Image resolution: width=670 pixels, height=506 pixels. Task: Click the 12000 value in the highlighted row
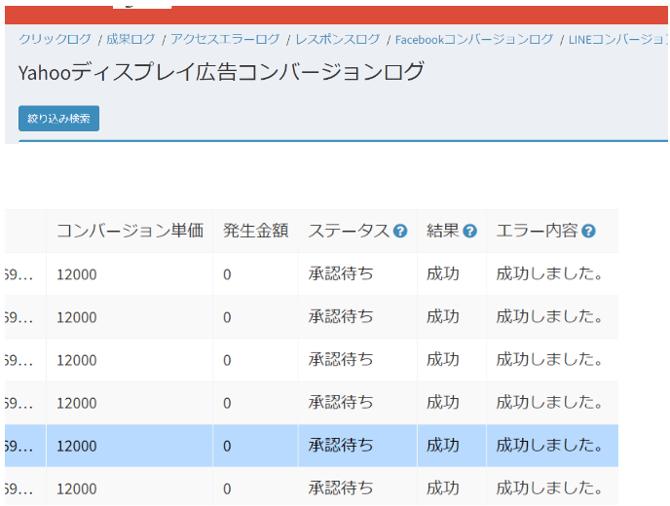pyautogui.click(x=76, y=446)
